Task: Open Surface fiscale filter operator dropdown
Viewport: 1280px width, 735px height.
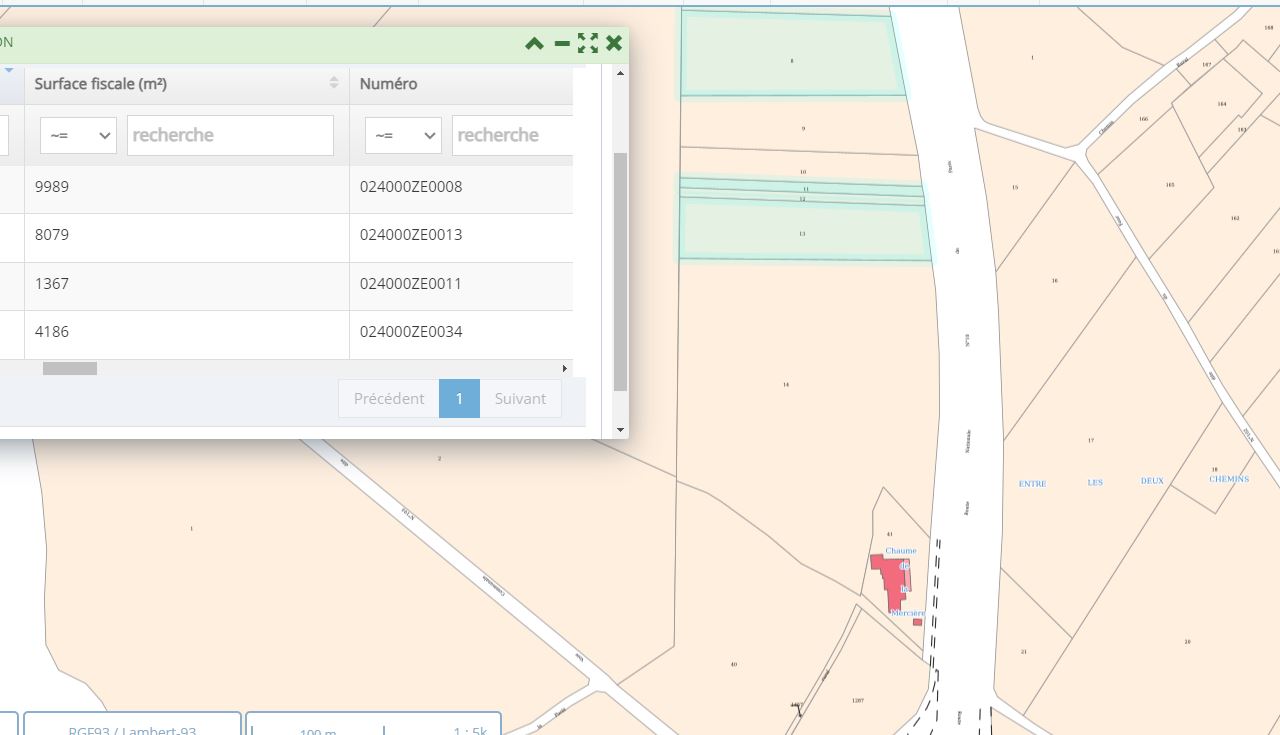Action: pyautogui.click(x=78, y=135)
